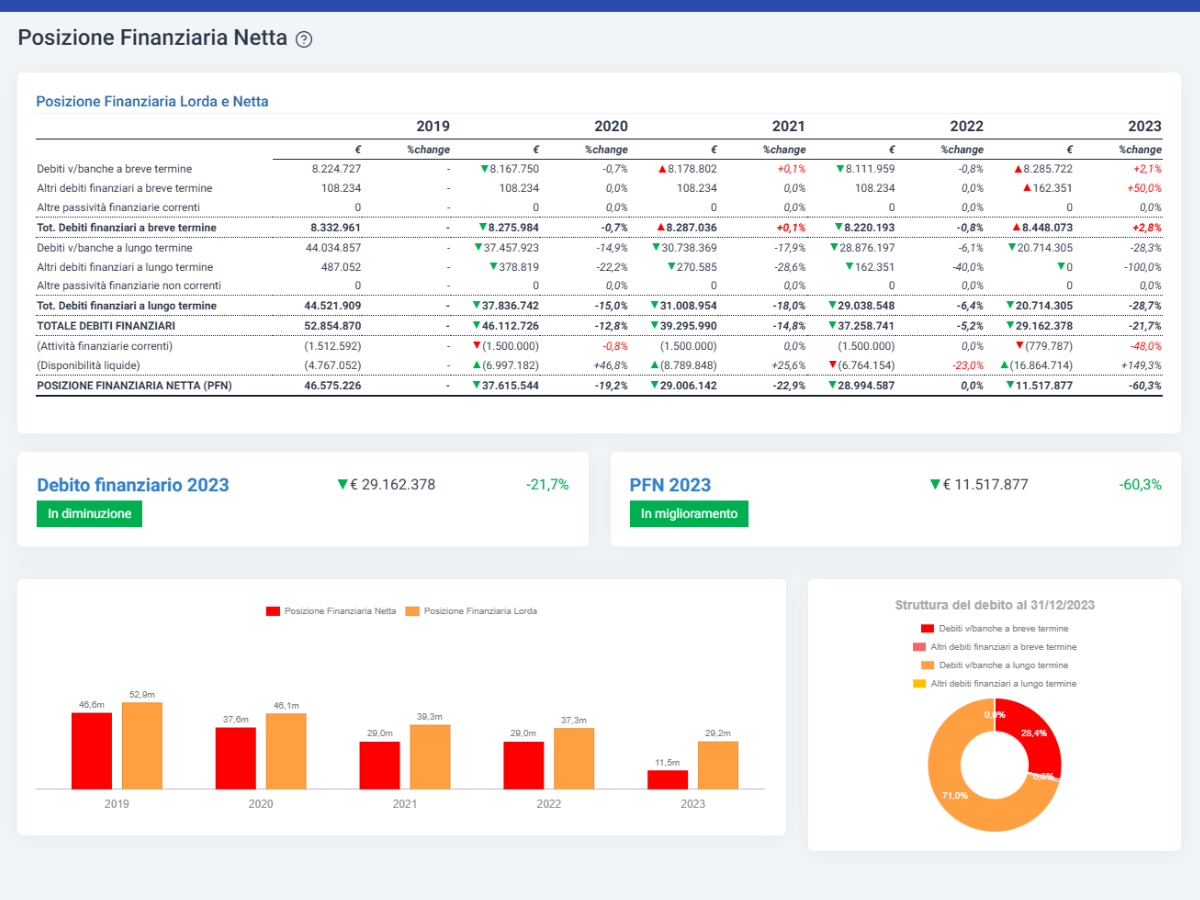Screen dimensions: 1200x900
Task: Click 'POSIZIONE FINANZIARIA NETTA (PFN)' row label
Action: [x=134, y=385]
